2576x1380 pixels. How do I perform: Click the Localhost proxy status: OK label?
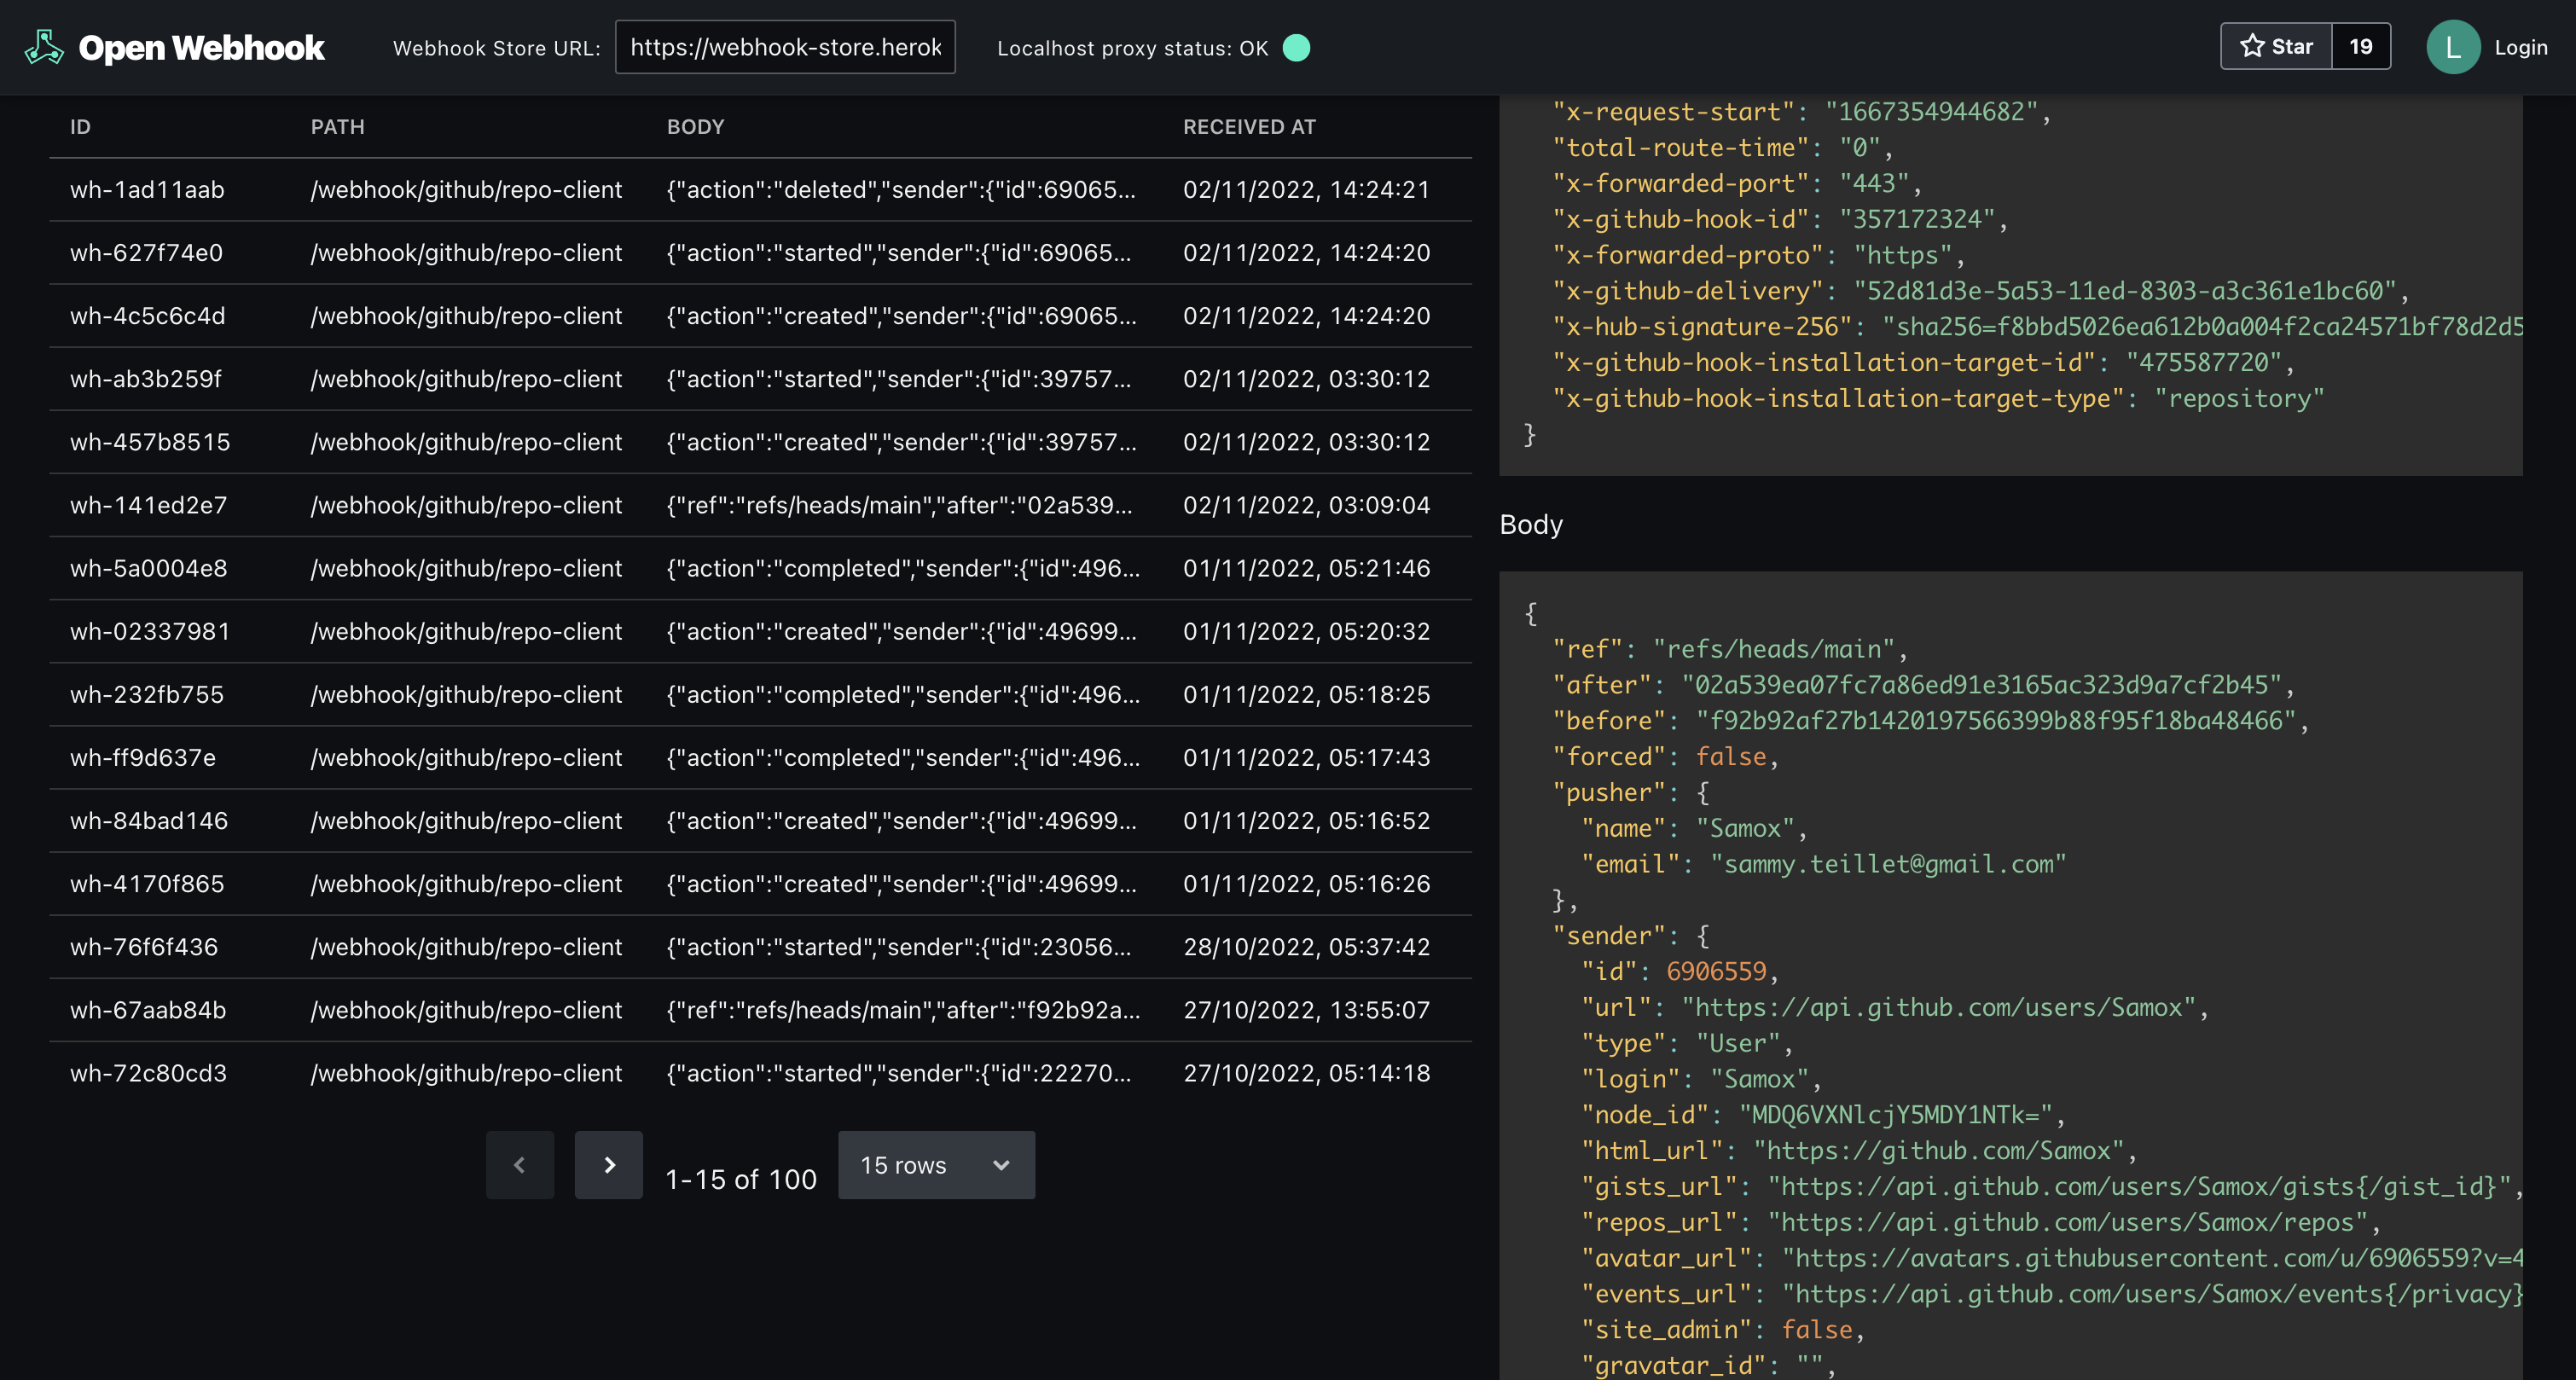(x=1132, y=48)
